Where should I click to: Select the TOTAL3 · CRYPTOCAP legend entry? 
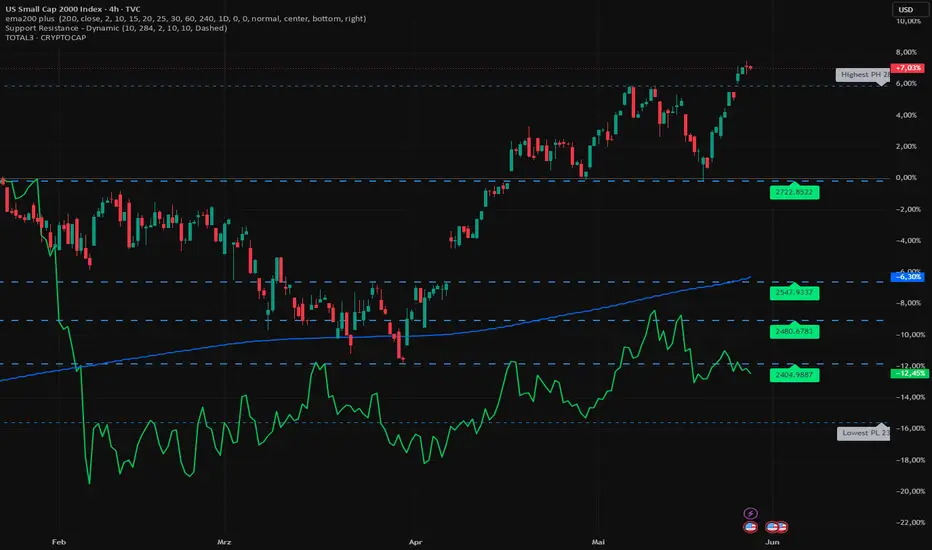click(46, 37)
